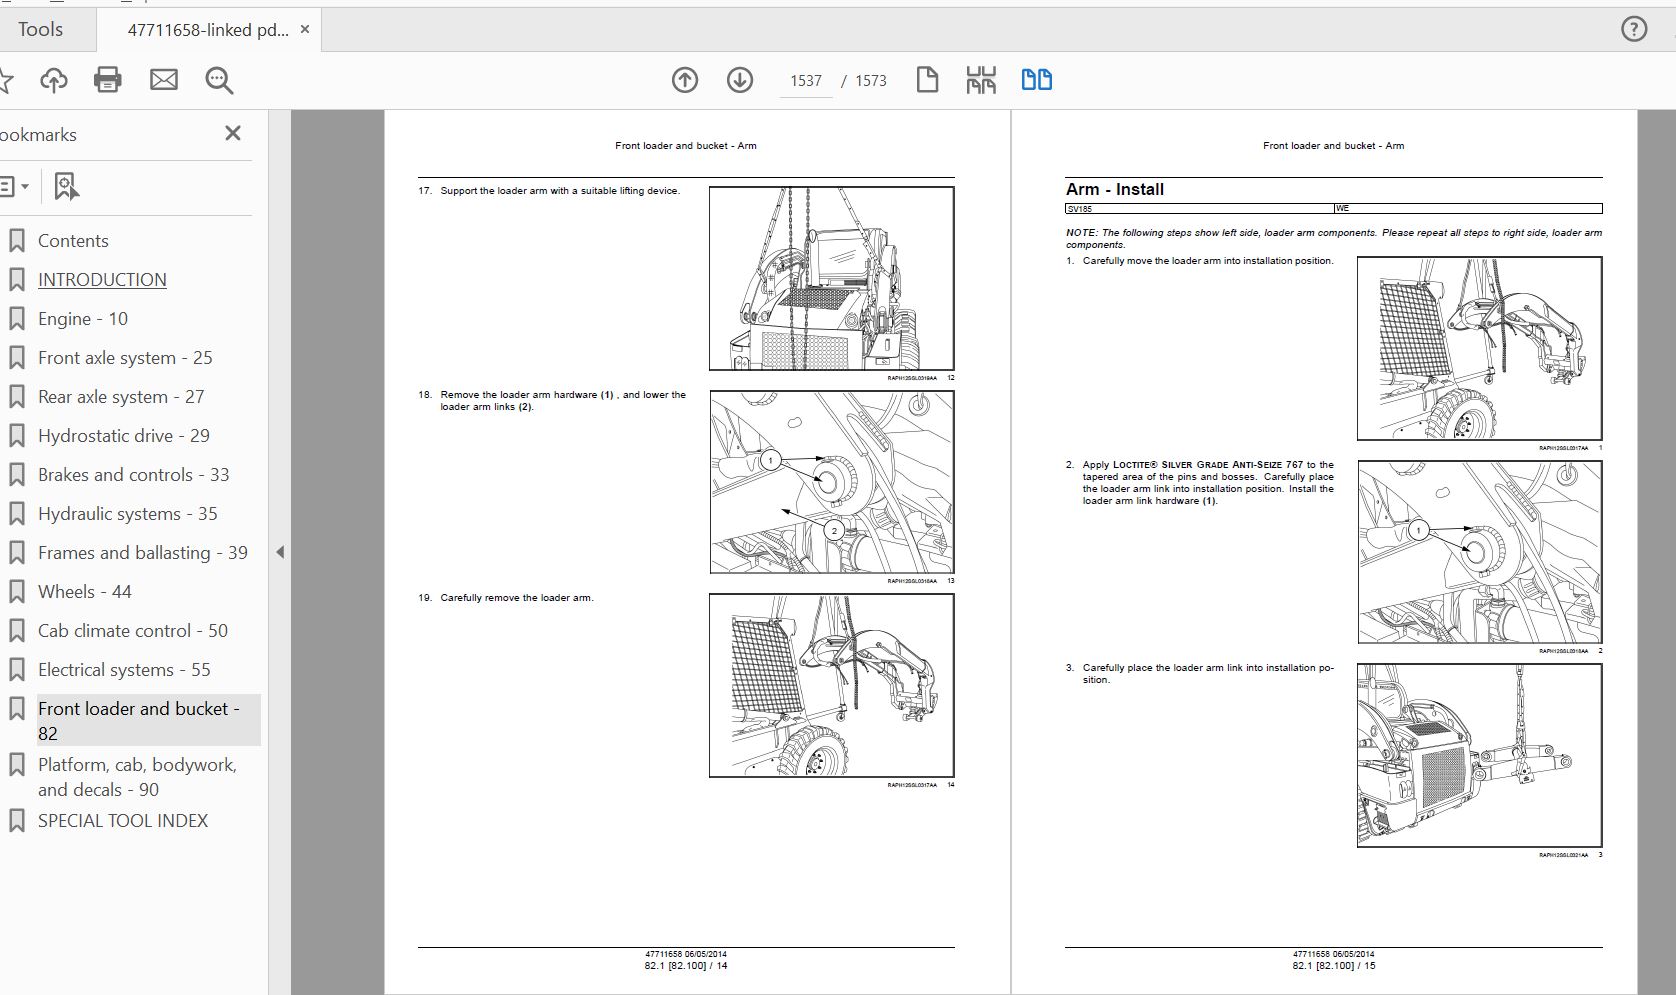Go to the previous page arrow
This screenshot has width=1676, height=995.
(x=685, y=80)
